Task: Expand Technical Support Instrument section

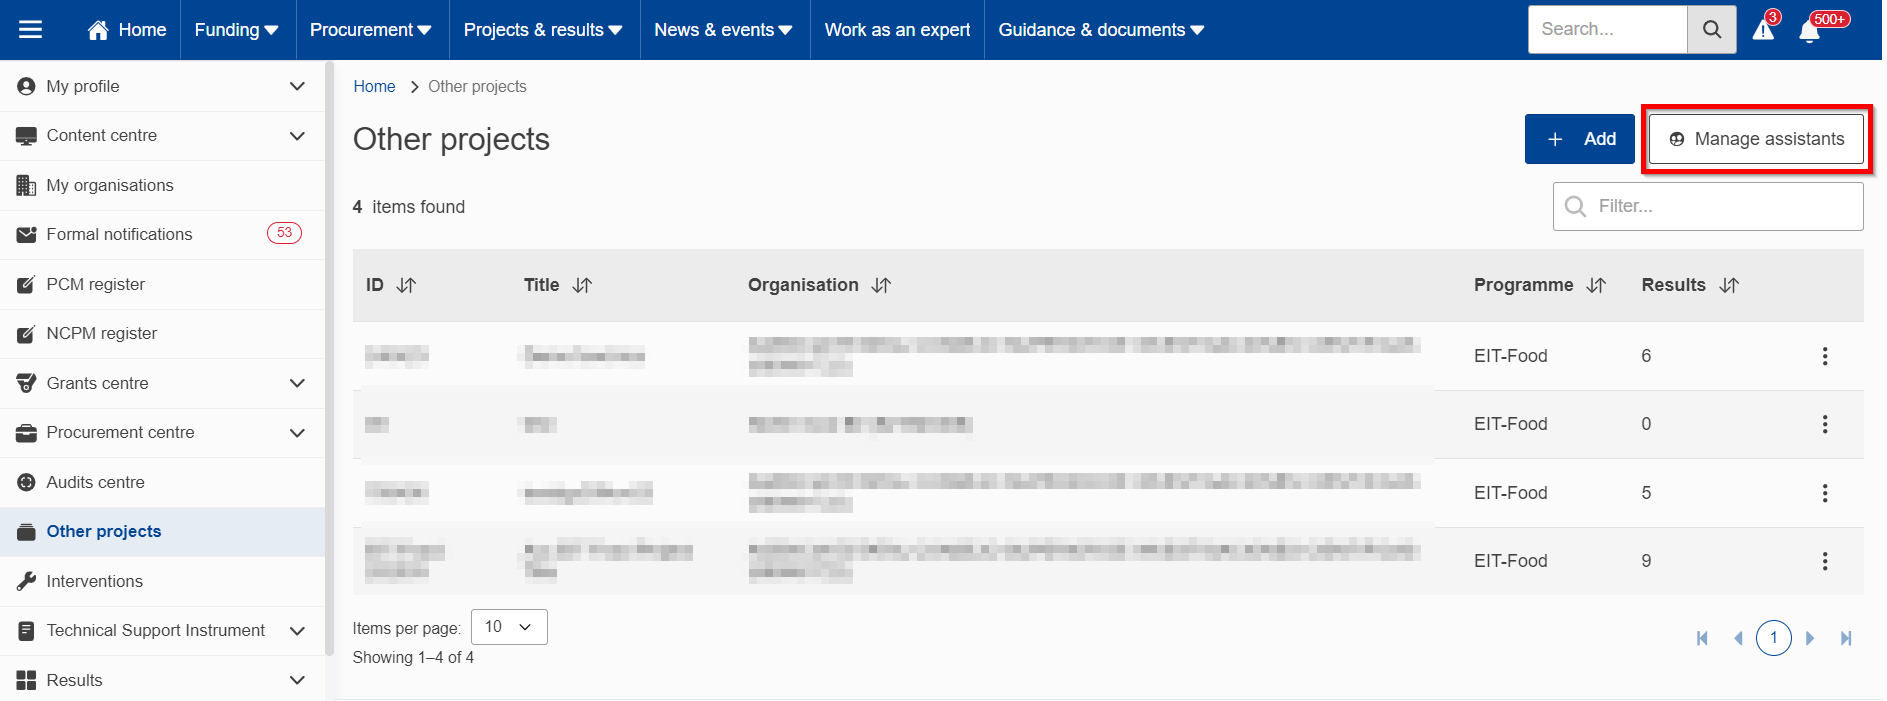Action: pyautogui.click(x=297, y=631)
